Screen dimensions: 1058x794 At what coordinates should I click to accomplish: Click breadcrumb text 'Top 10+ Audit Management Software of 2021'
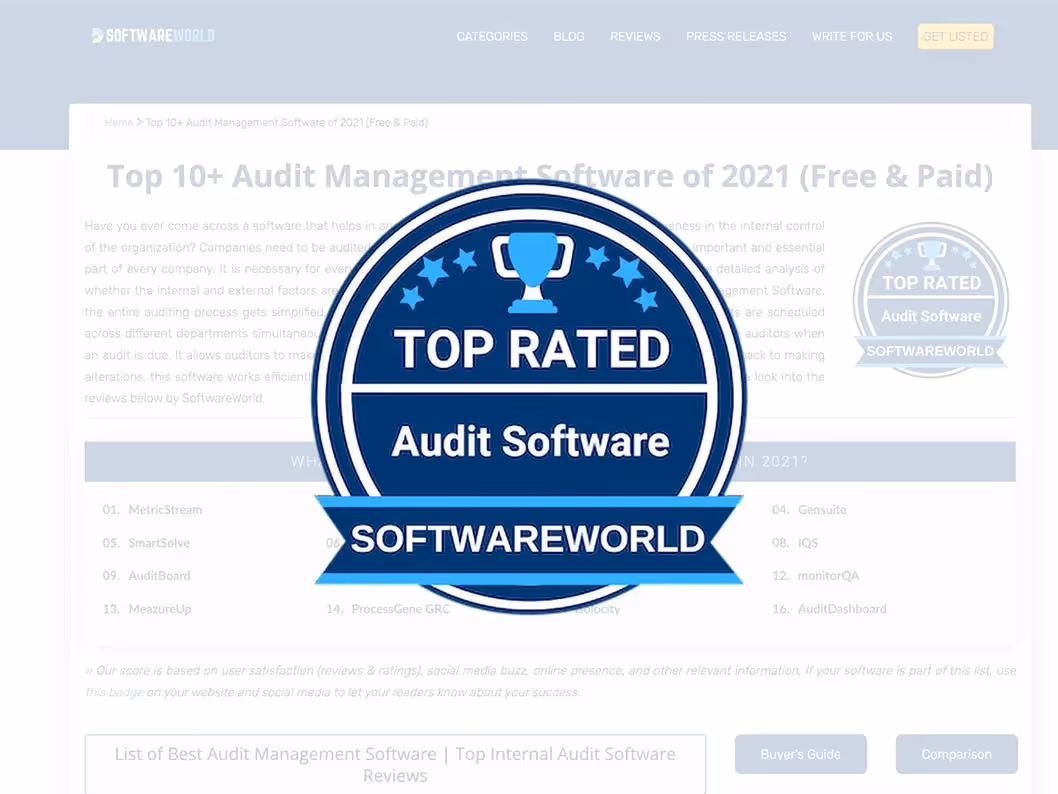[287, 123]
